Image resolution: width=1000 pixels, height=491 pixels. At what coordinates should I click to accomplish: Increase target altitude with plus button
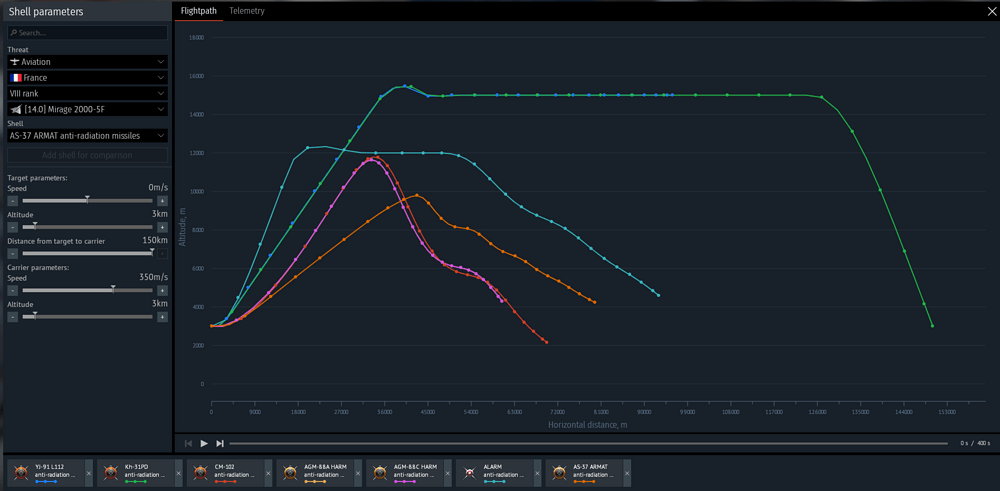tap(163, 227)
